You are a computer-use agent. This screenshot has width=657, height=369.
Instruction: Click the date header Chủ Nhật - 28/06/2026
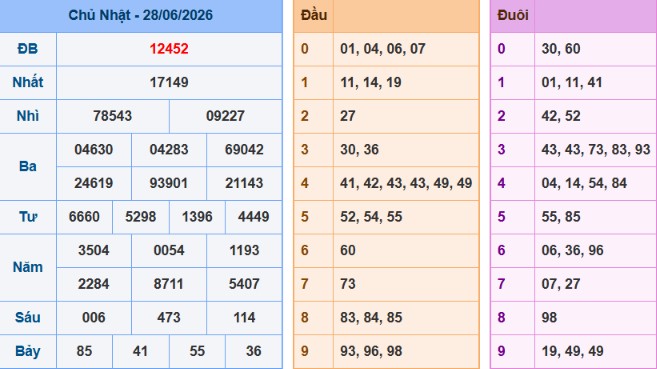(x=140, y=15)
